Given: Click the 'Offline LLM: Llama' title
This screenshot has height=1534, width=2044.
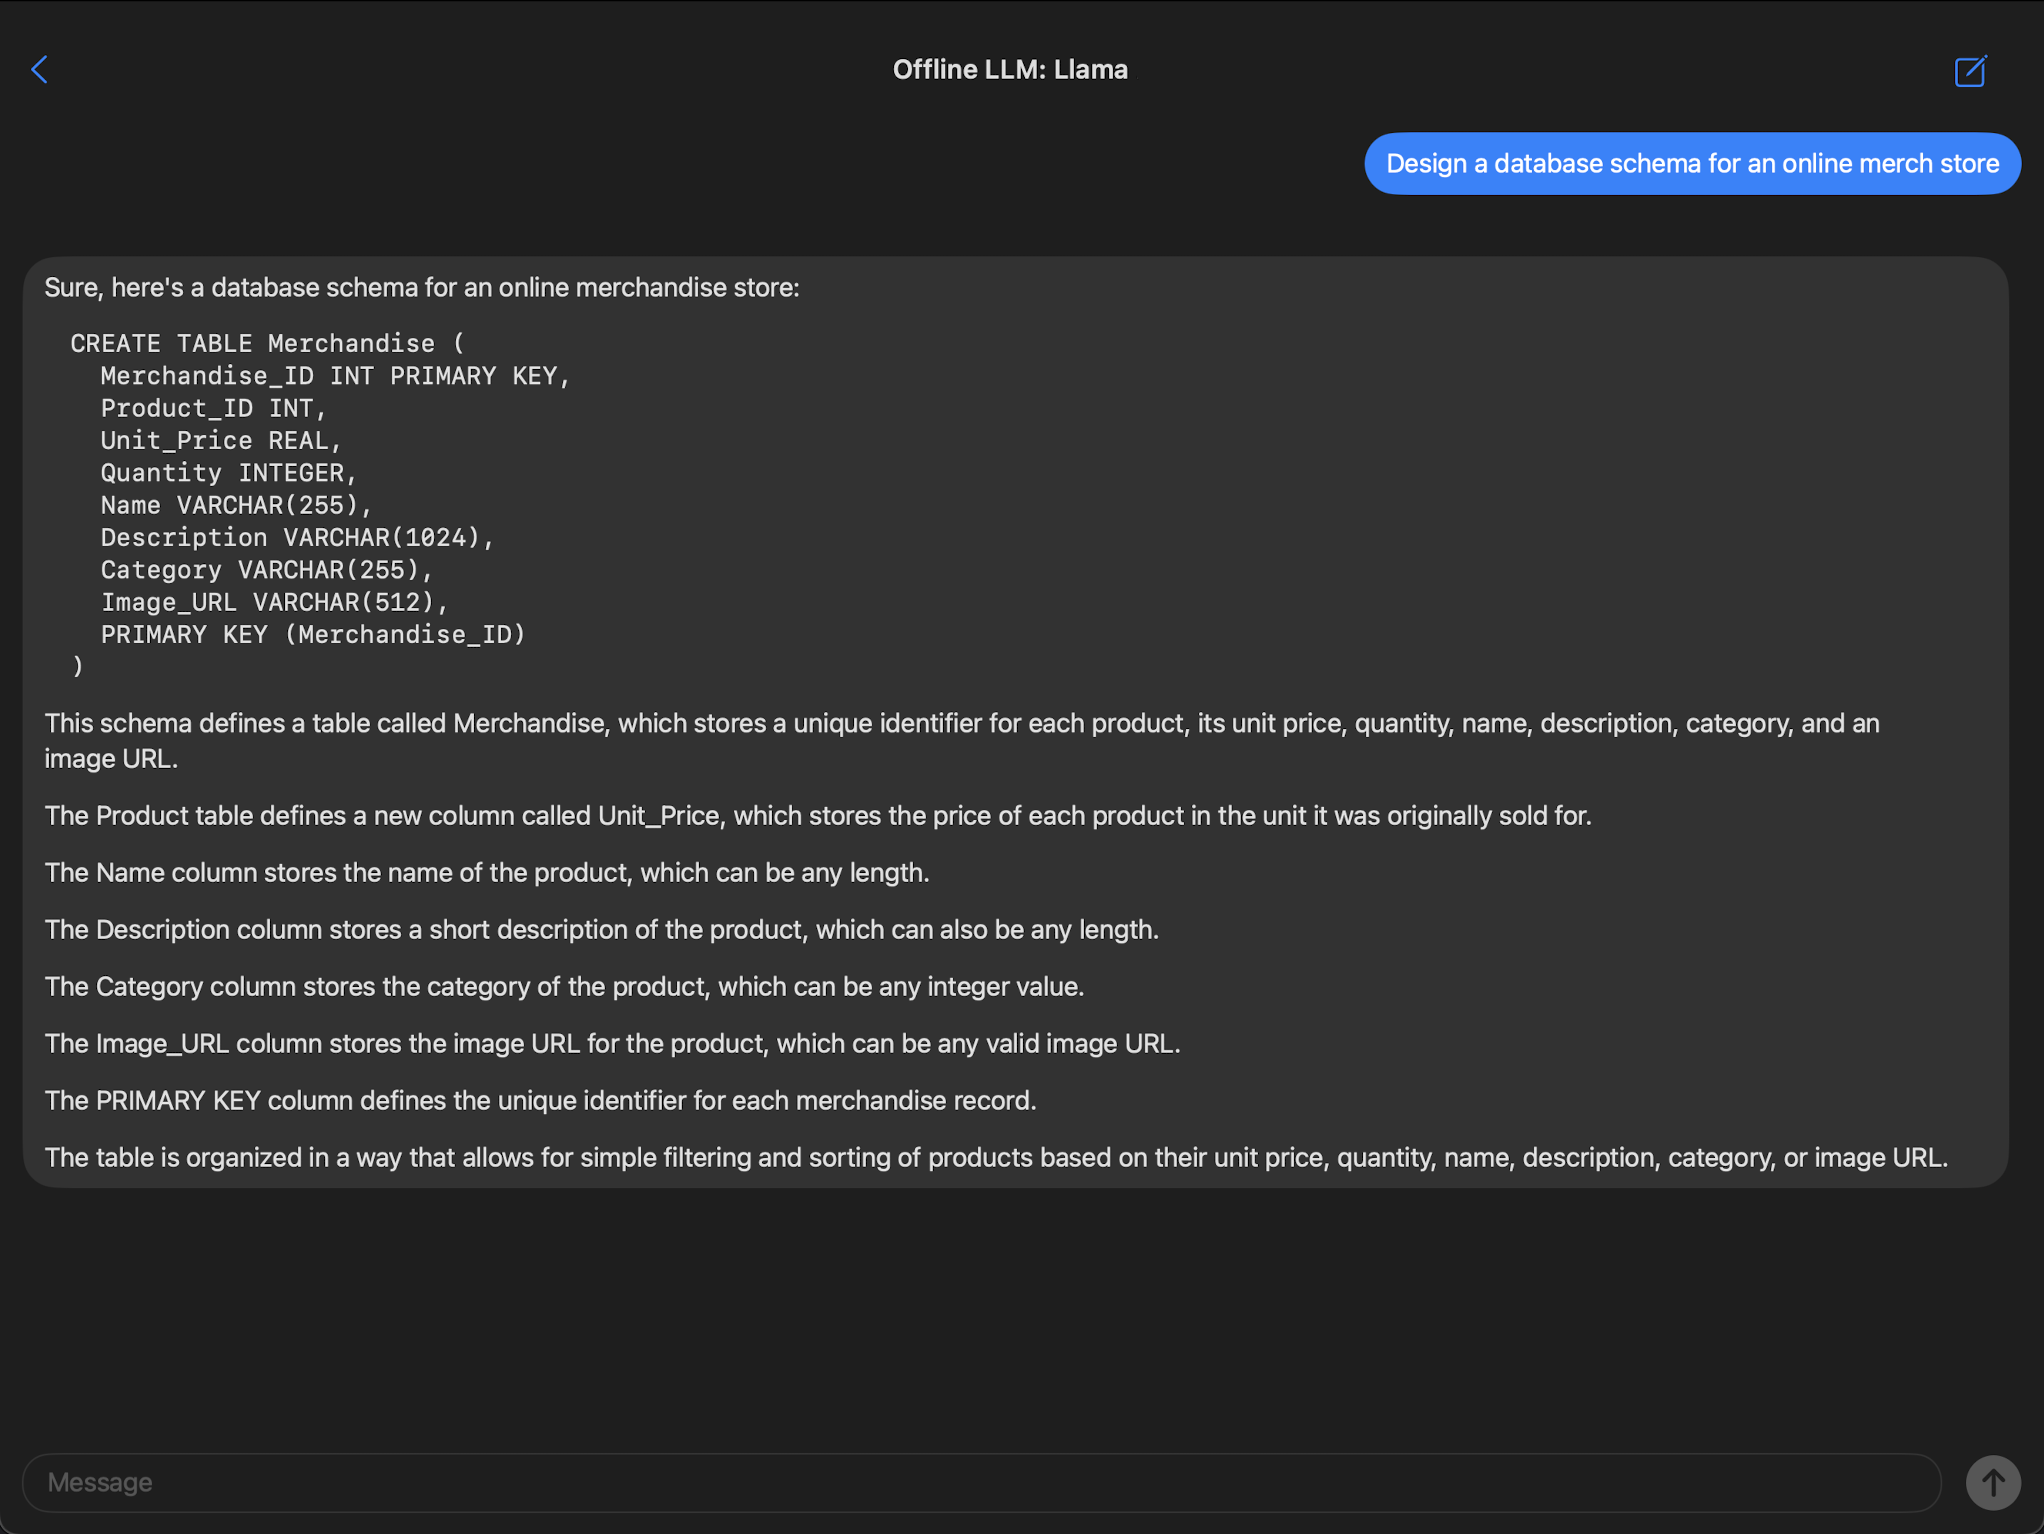Looking at the screenshot, I should [x=1010, y=69].
